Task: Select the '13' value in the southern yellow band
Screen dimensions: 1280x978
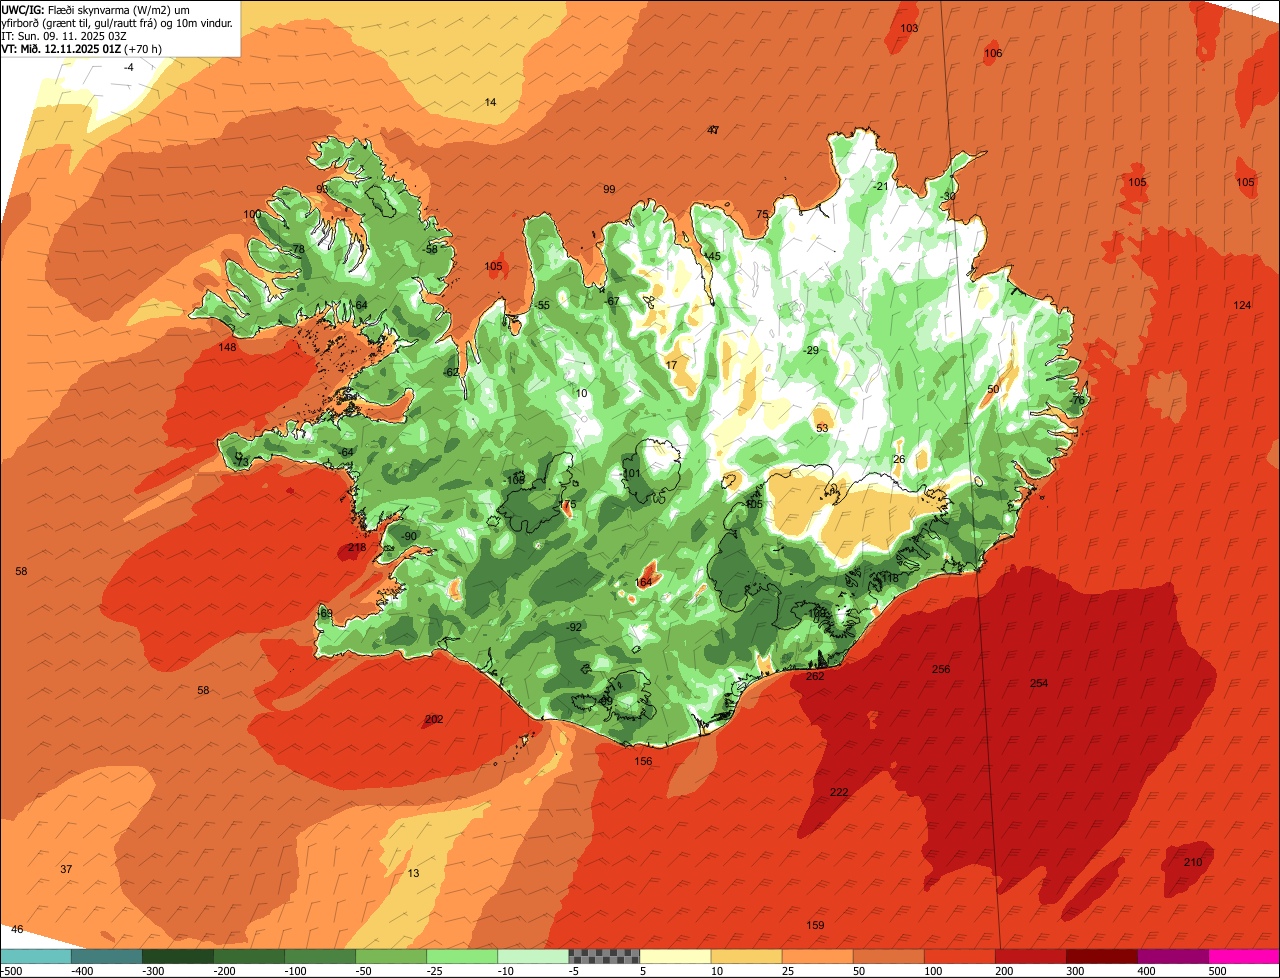Action: 413,873
